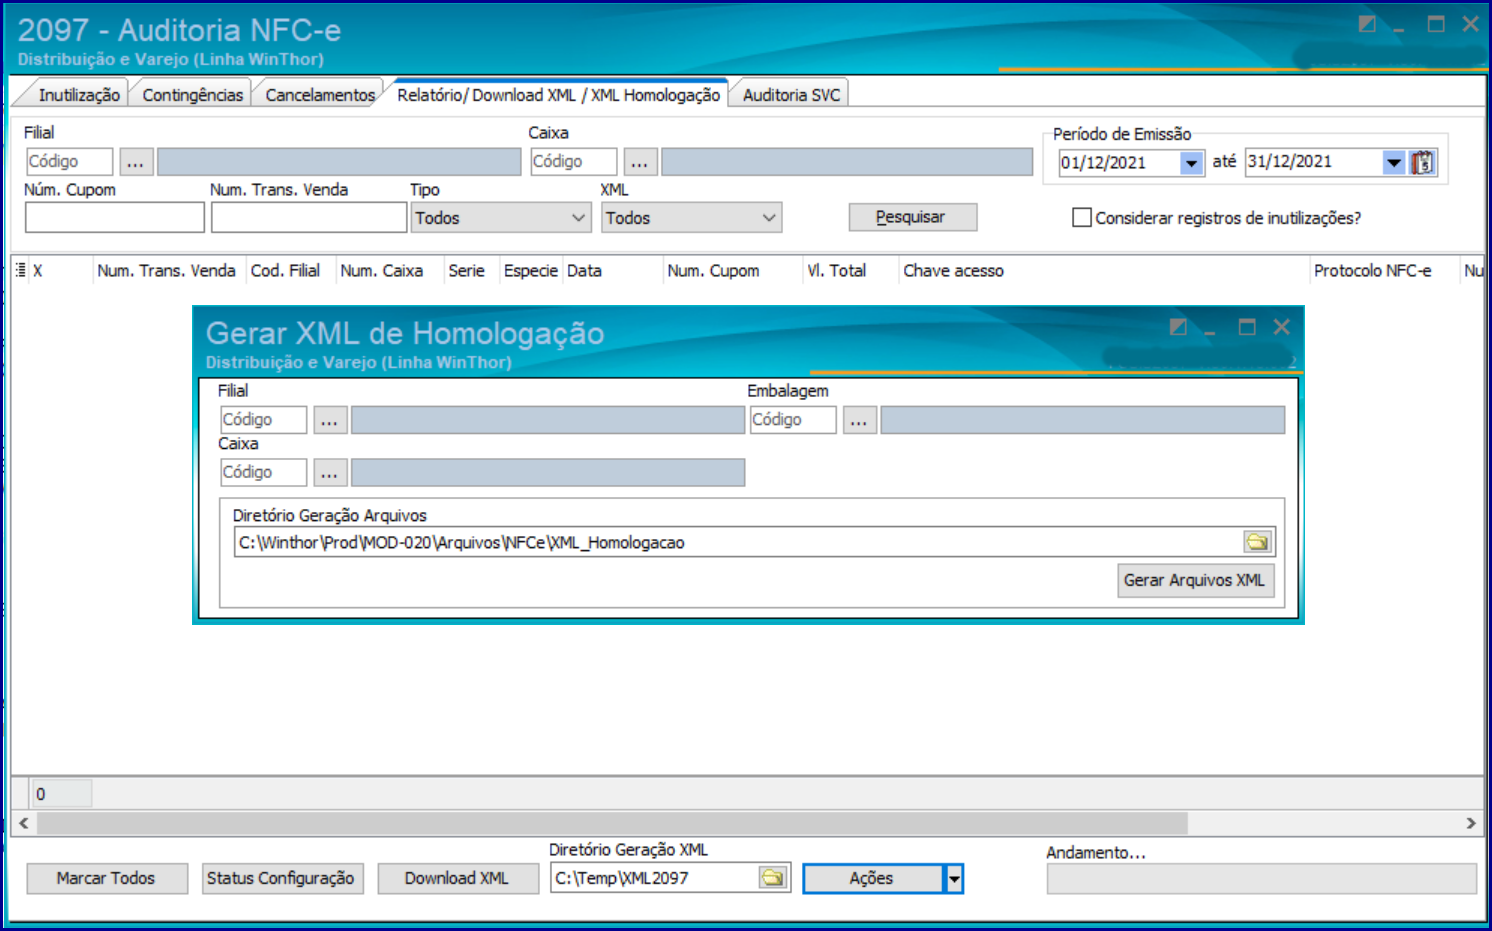This screenshot has width=1492, height=931.
Task: Sort by Cod. Filial column header
Action: click(x=285, y=271)
